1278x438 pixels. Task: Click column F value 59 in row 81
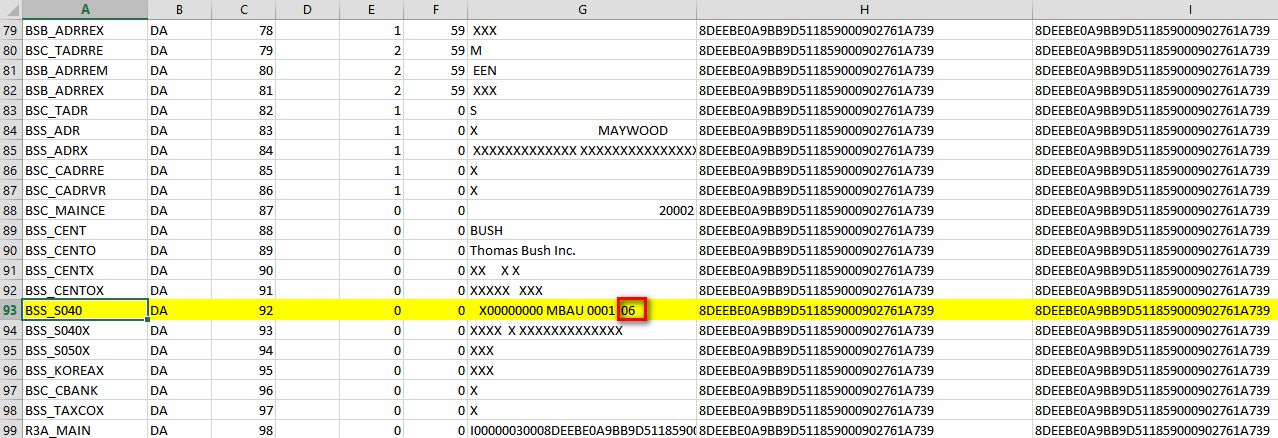pos(435,71)
